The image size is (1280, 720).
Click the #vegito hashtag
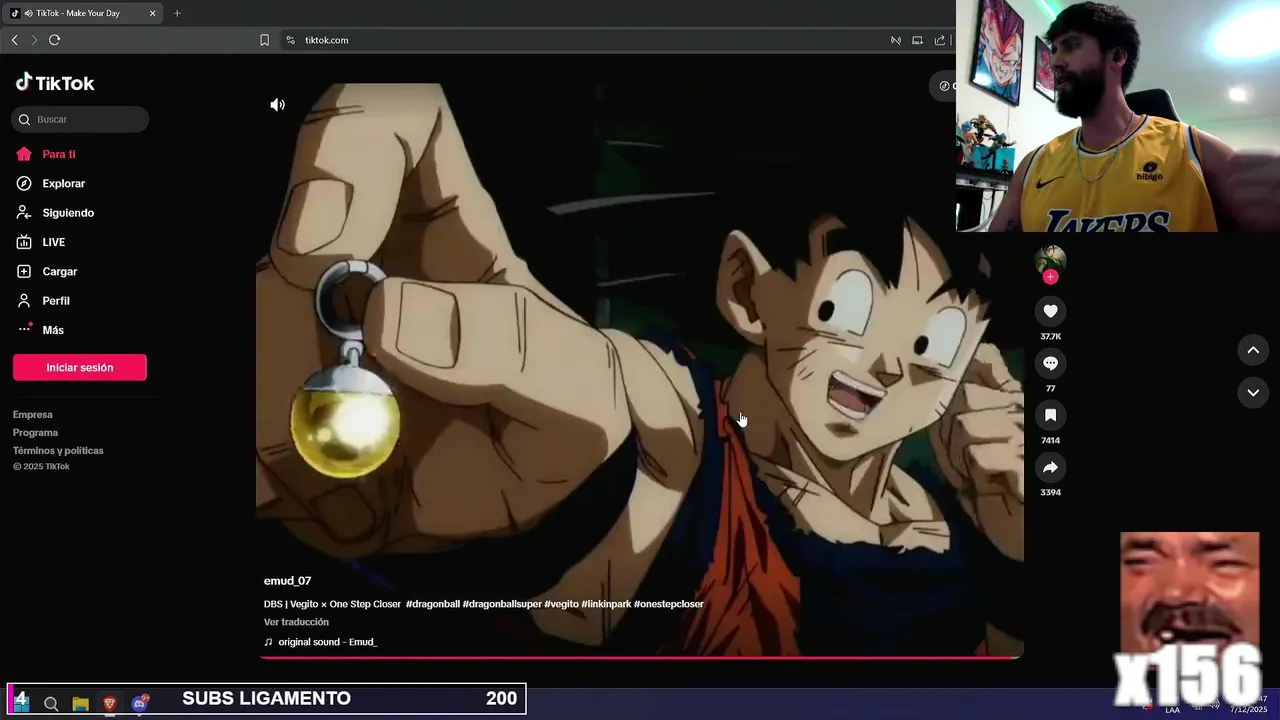point(561,604)
